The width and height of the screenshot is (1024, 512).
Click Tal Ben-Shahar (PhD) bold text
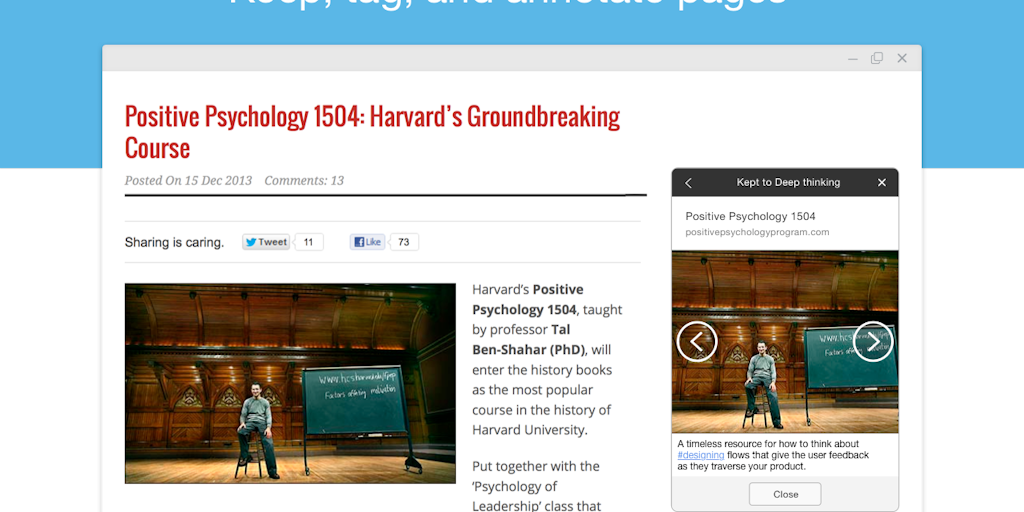pyautogui.click(x=529, y=340)
